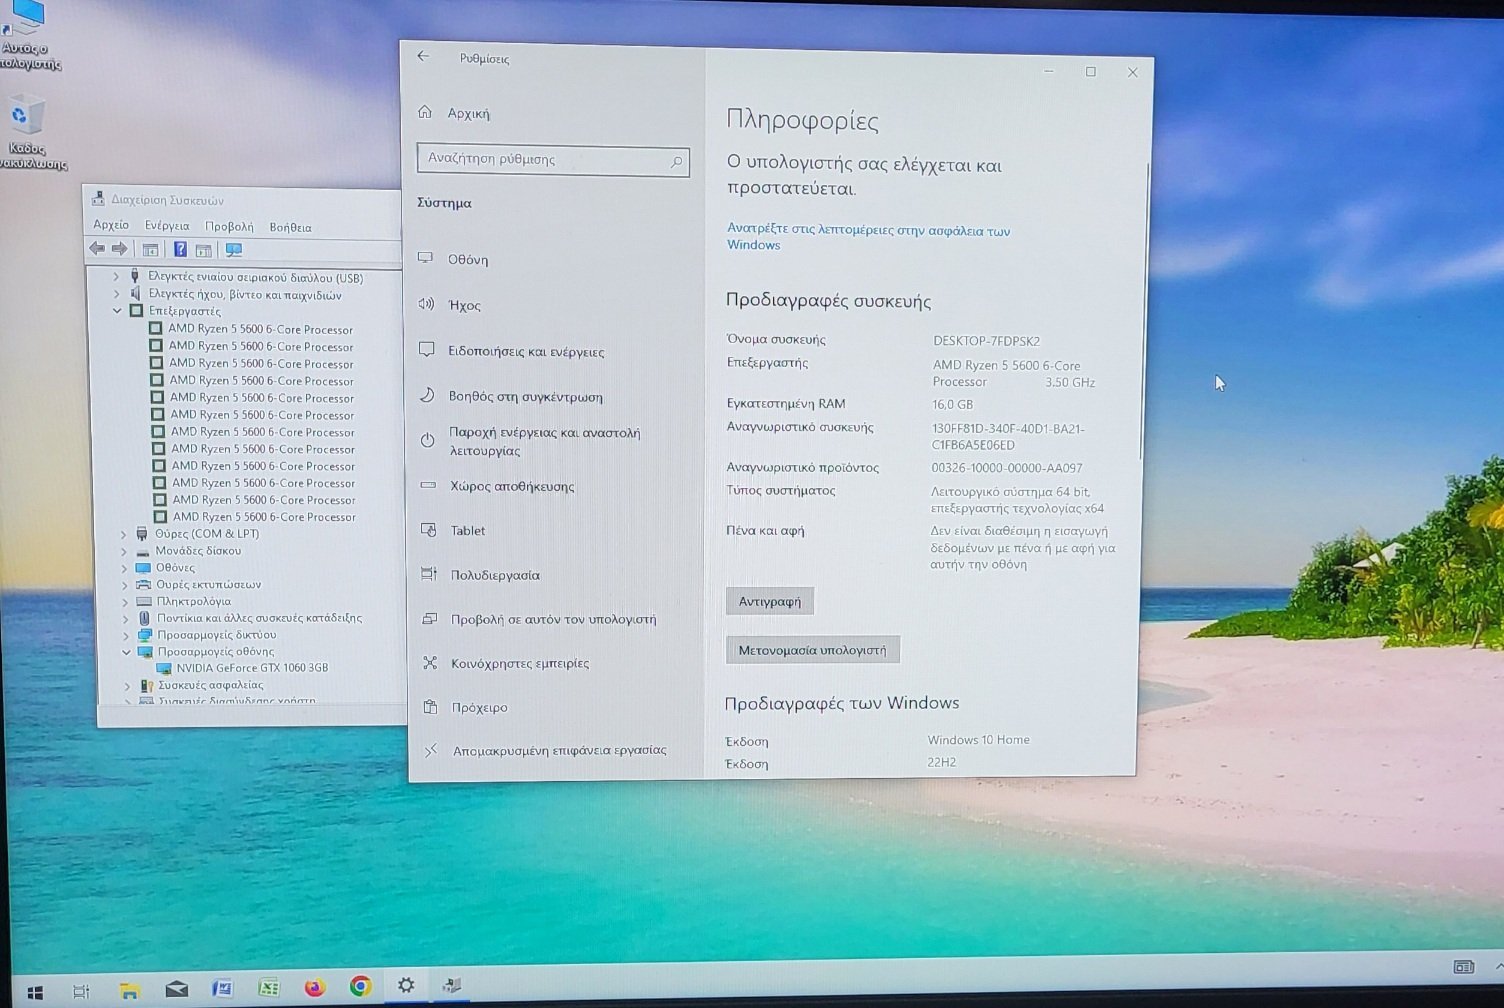Expand the Προσαρμογείς δικτύου network adapters node

(126, 635)
